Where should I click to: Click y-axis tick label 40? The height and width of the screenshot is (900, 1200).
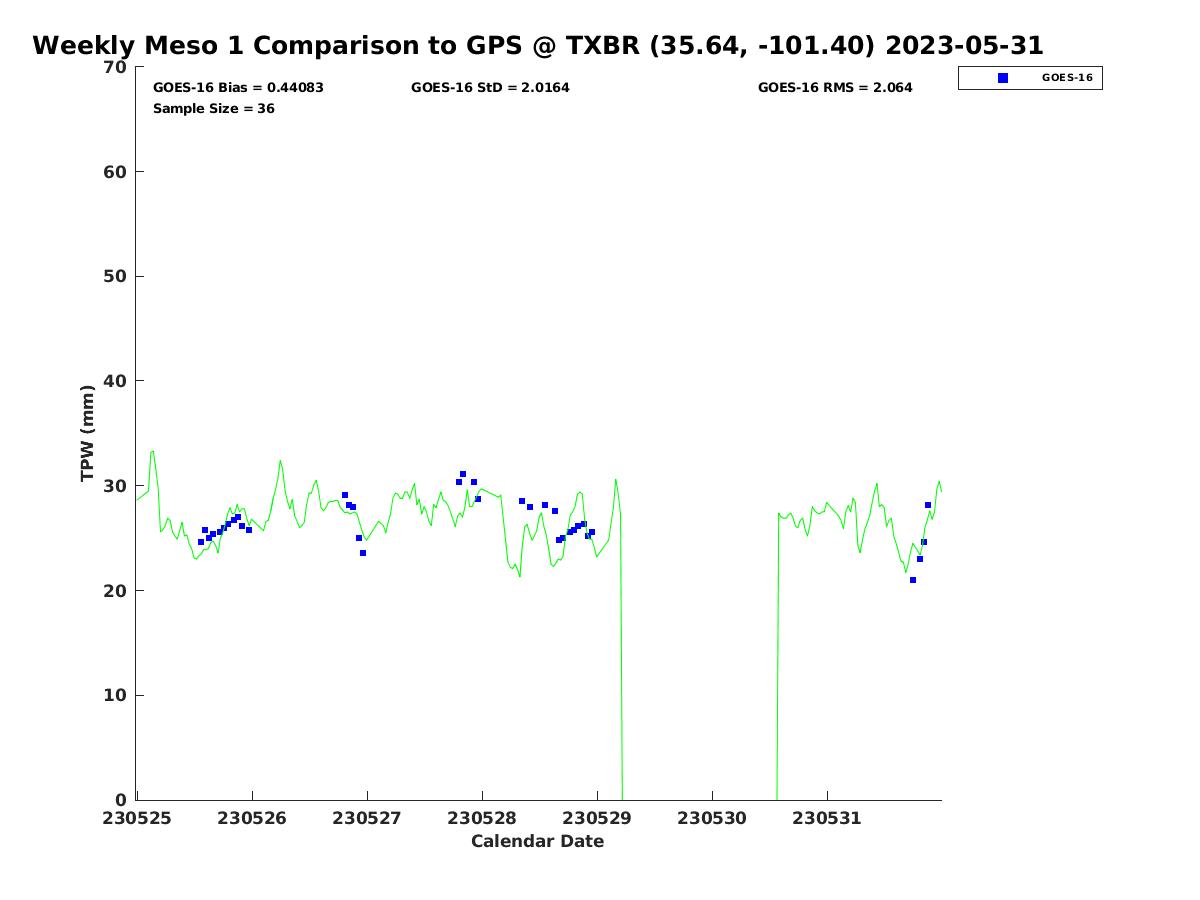pyautogui.click(x=116, y=381)
